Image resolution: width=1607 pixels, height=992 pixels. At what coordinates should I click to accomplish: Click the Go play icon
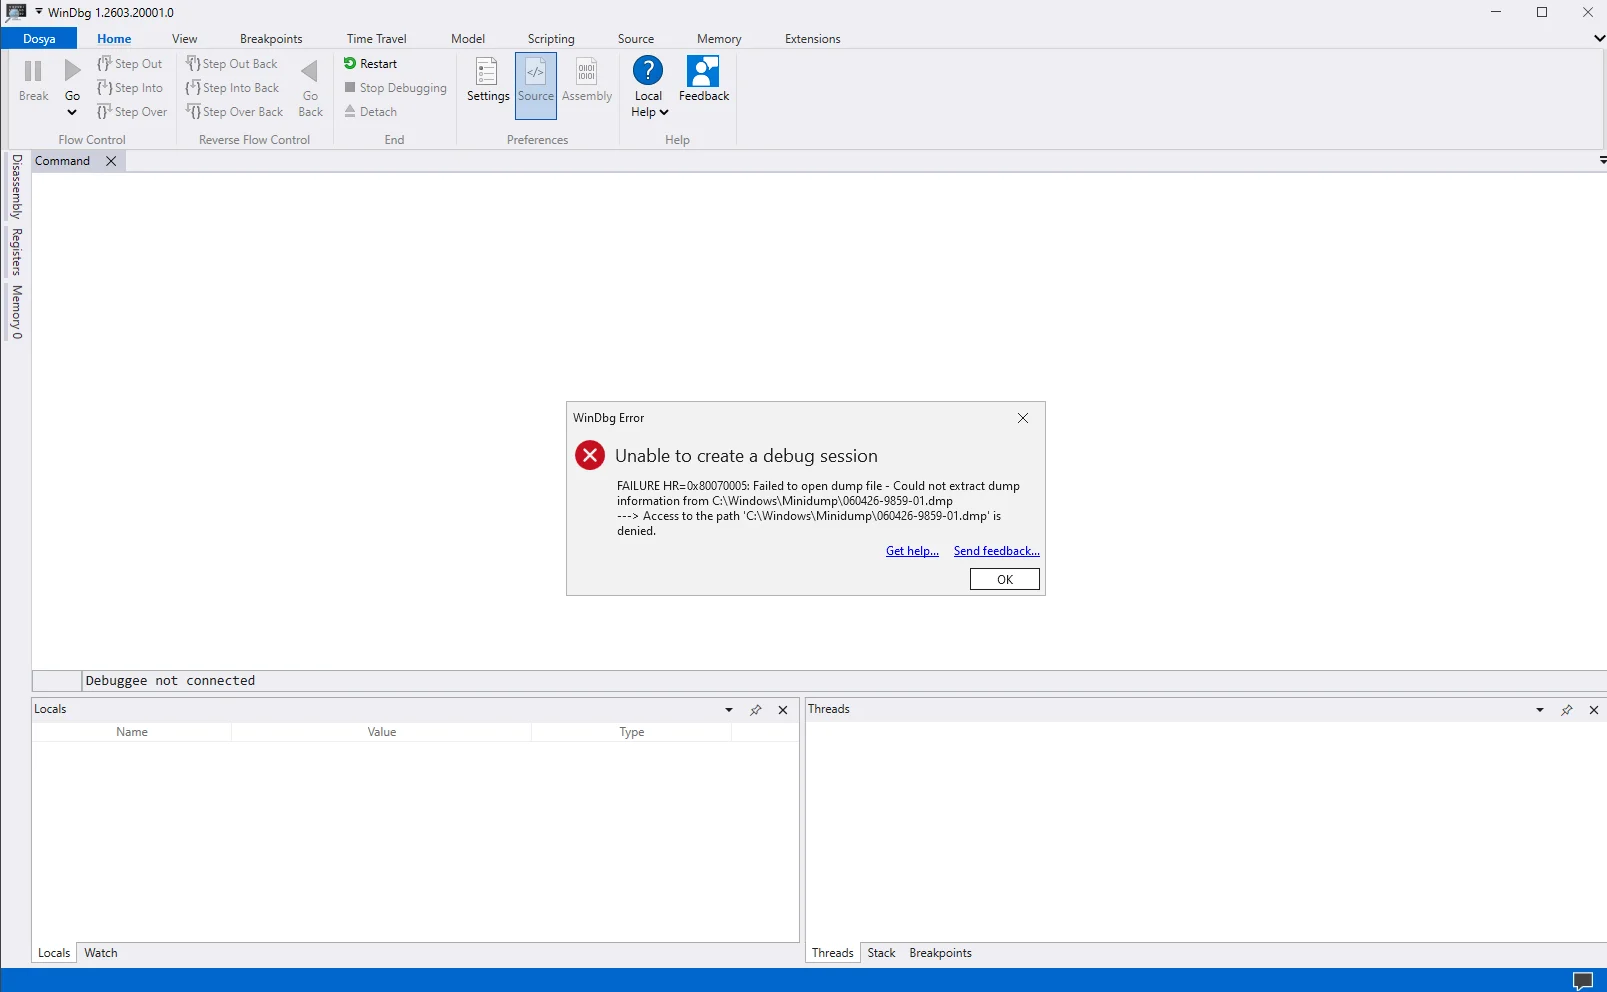coord(73,71)
